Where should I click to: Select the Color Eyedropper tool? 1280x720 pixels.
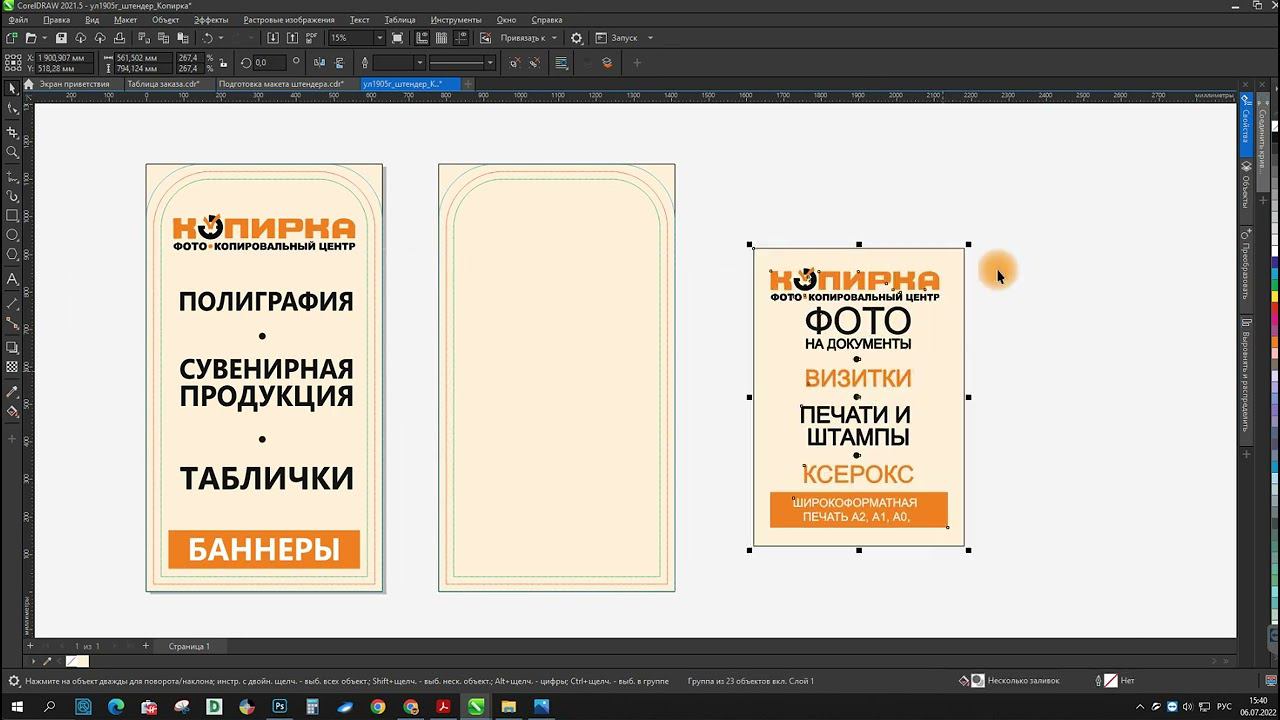[12, 391]
